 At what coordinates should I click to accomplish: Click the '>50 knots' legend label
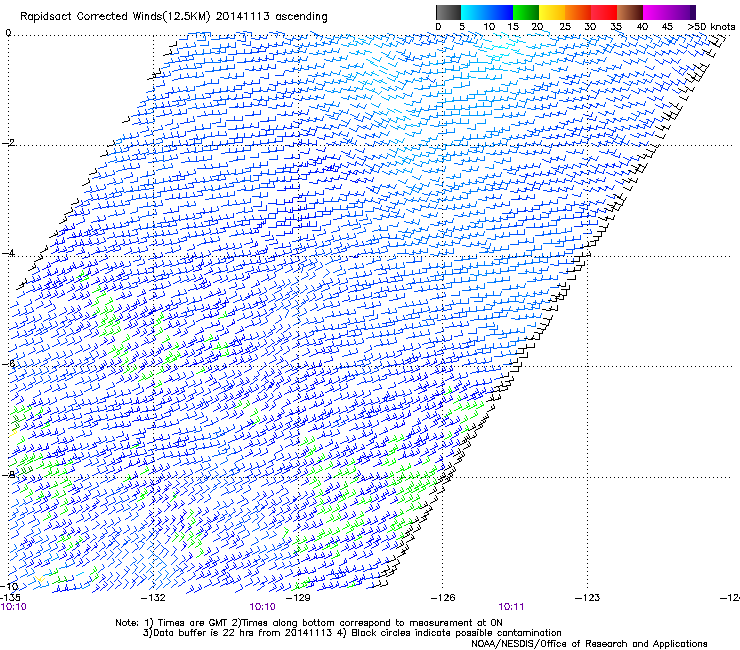711,26
